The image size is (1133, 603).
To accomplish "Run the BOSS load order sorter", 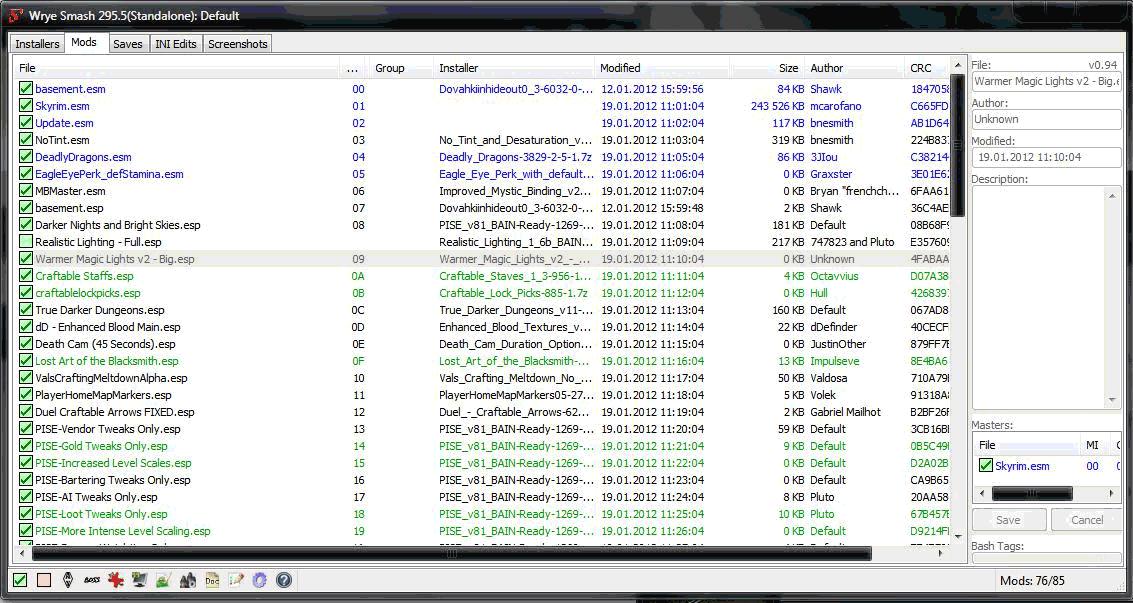I will click(x=92, y=580).
